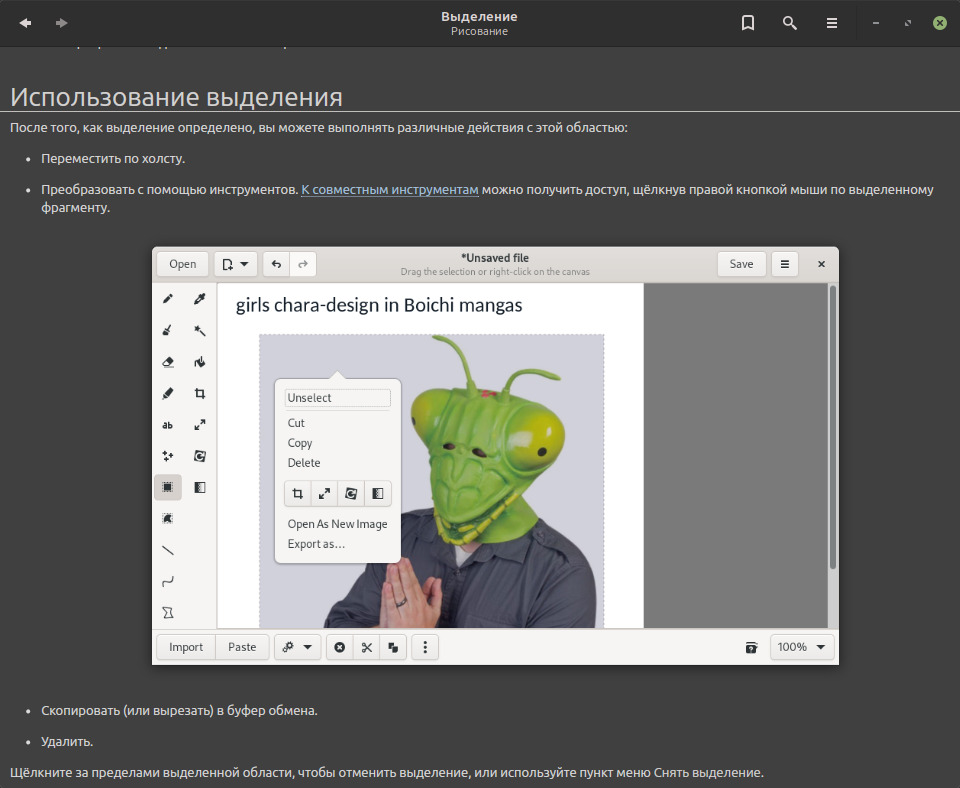This screenshot has width=960, height=788.
Task: Click the undo arrow in the Drawing header
Action: (x=277, y=264)
